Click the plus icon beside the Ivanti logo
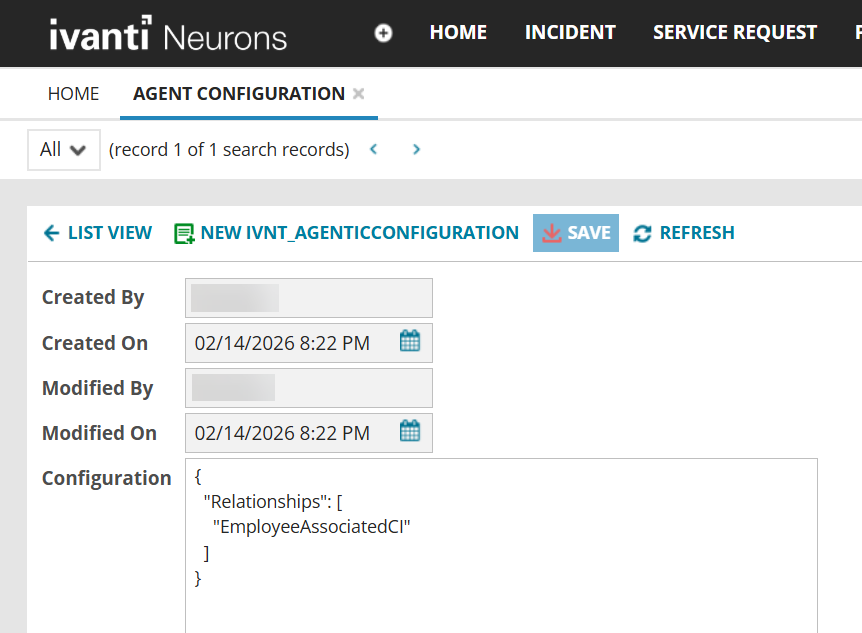Screen dimensions: 862x633 tap(383, 33)
